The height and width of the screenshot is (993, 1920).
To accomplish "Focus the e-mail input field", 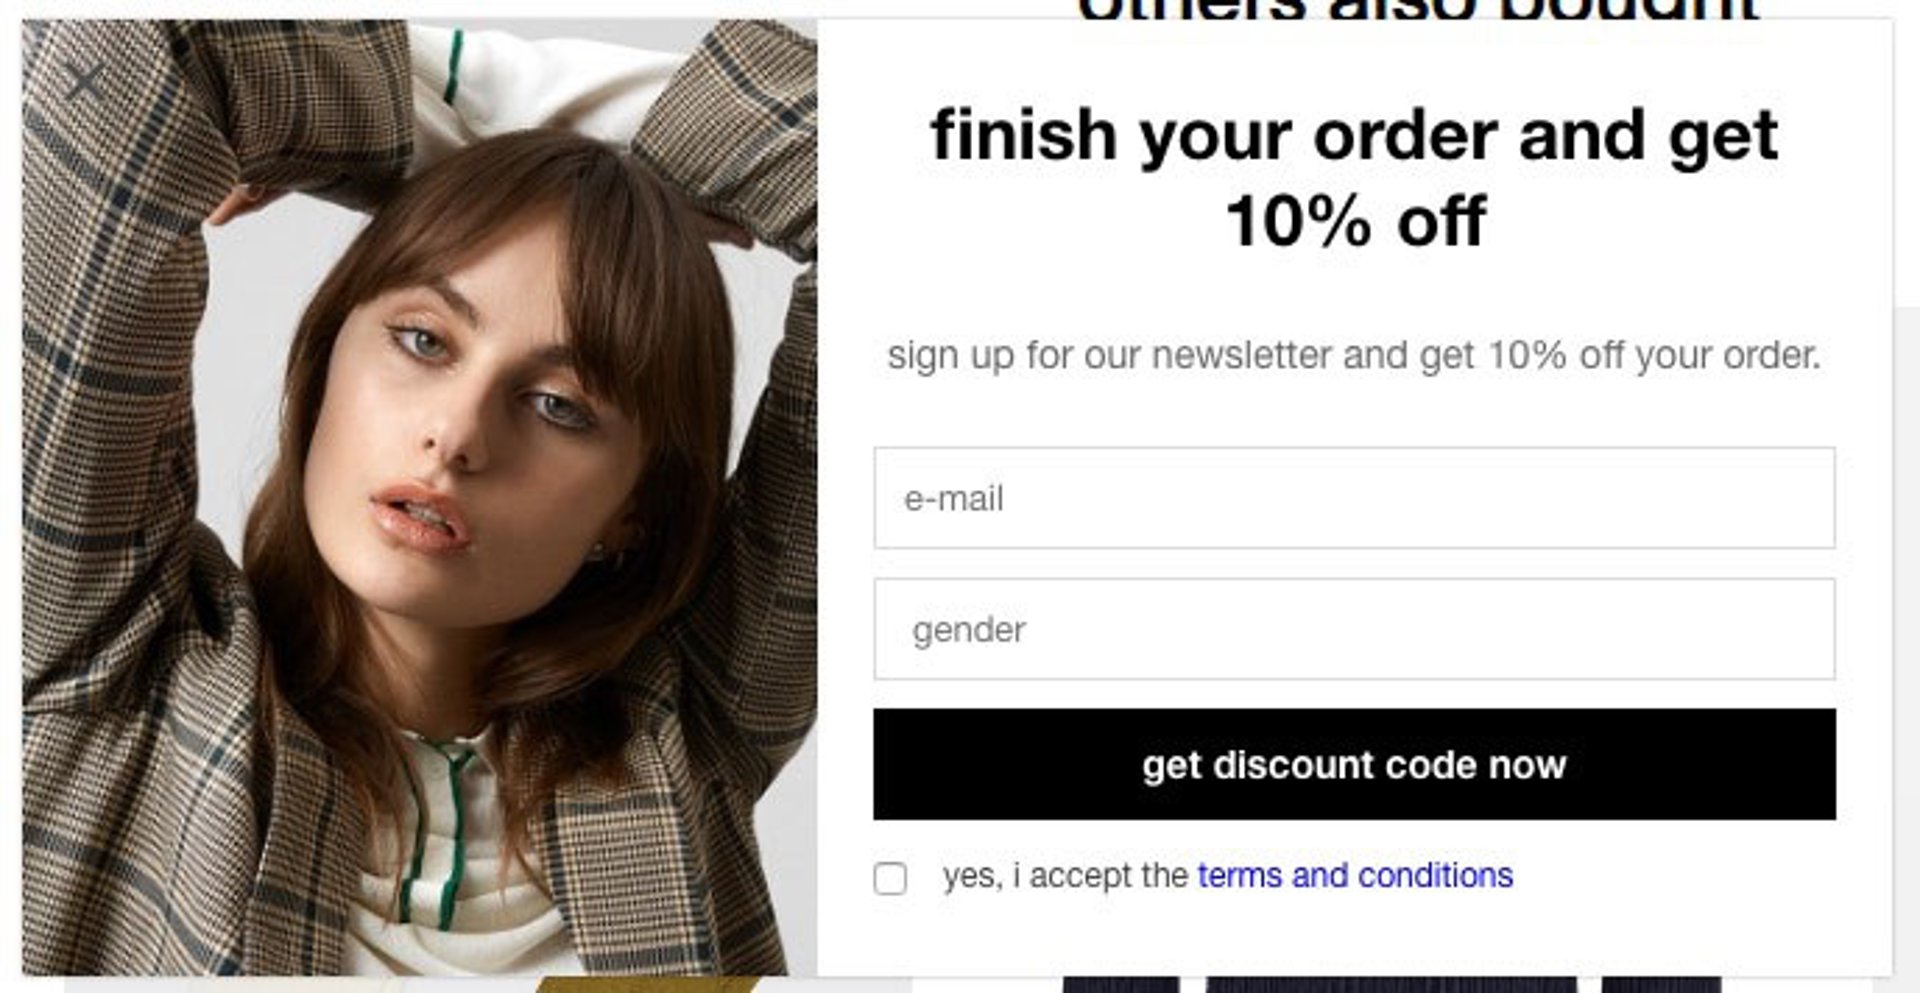I will click(1354, 498).
